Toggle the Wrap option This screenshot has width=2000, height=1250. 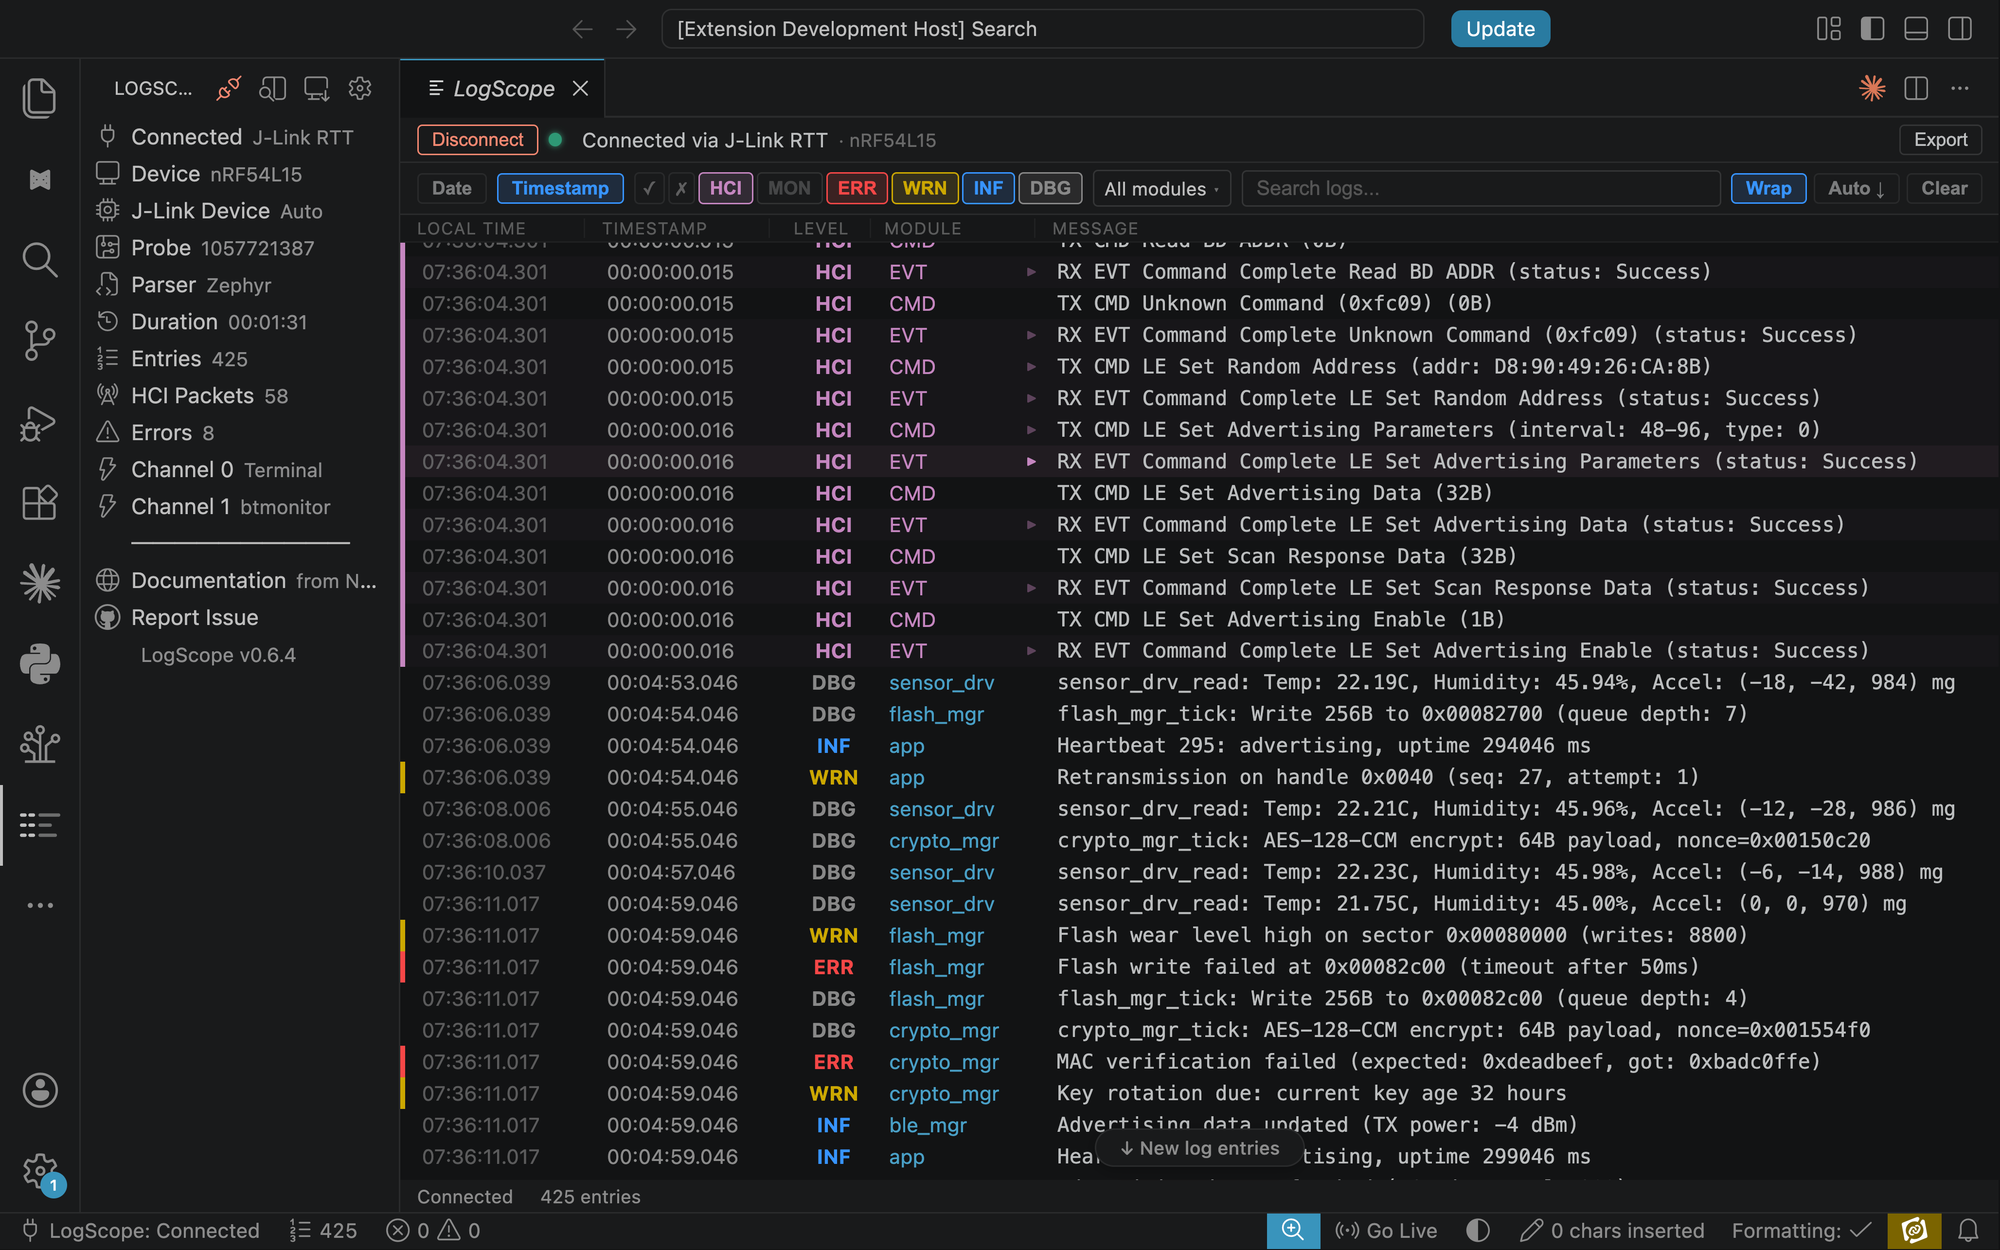[x=1768, y=188]
